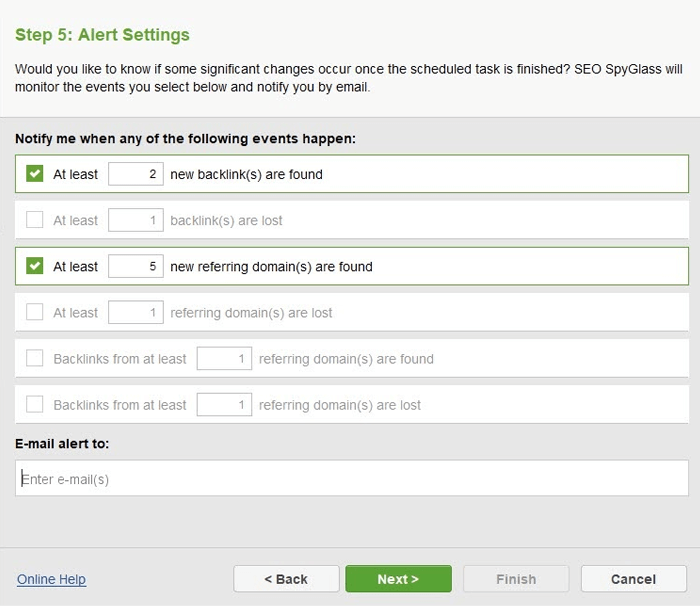
Task: Click the new backlinks count field
Action: pyautogui.click(x=136, y=174)
